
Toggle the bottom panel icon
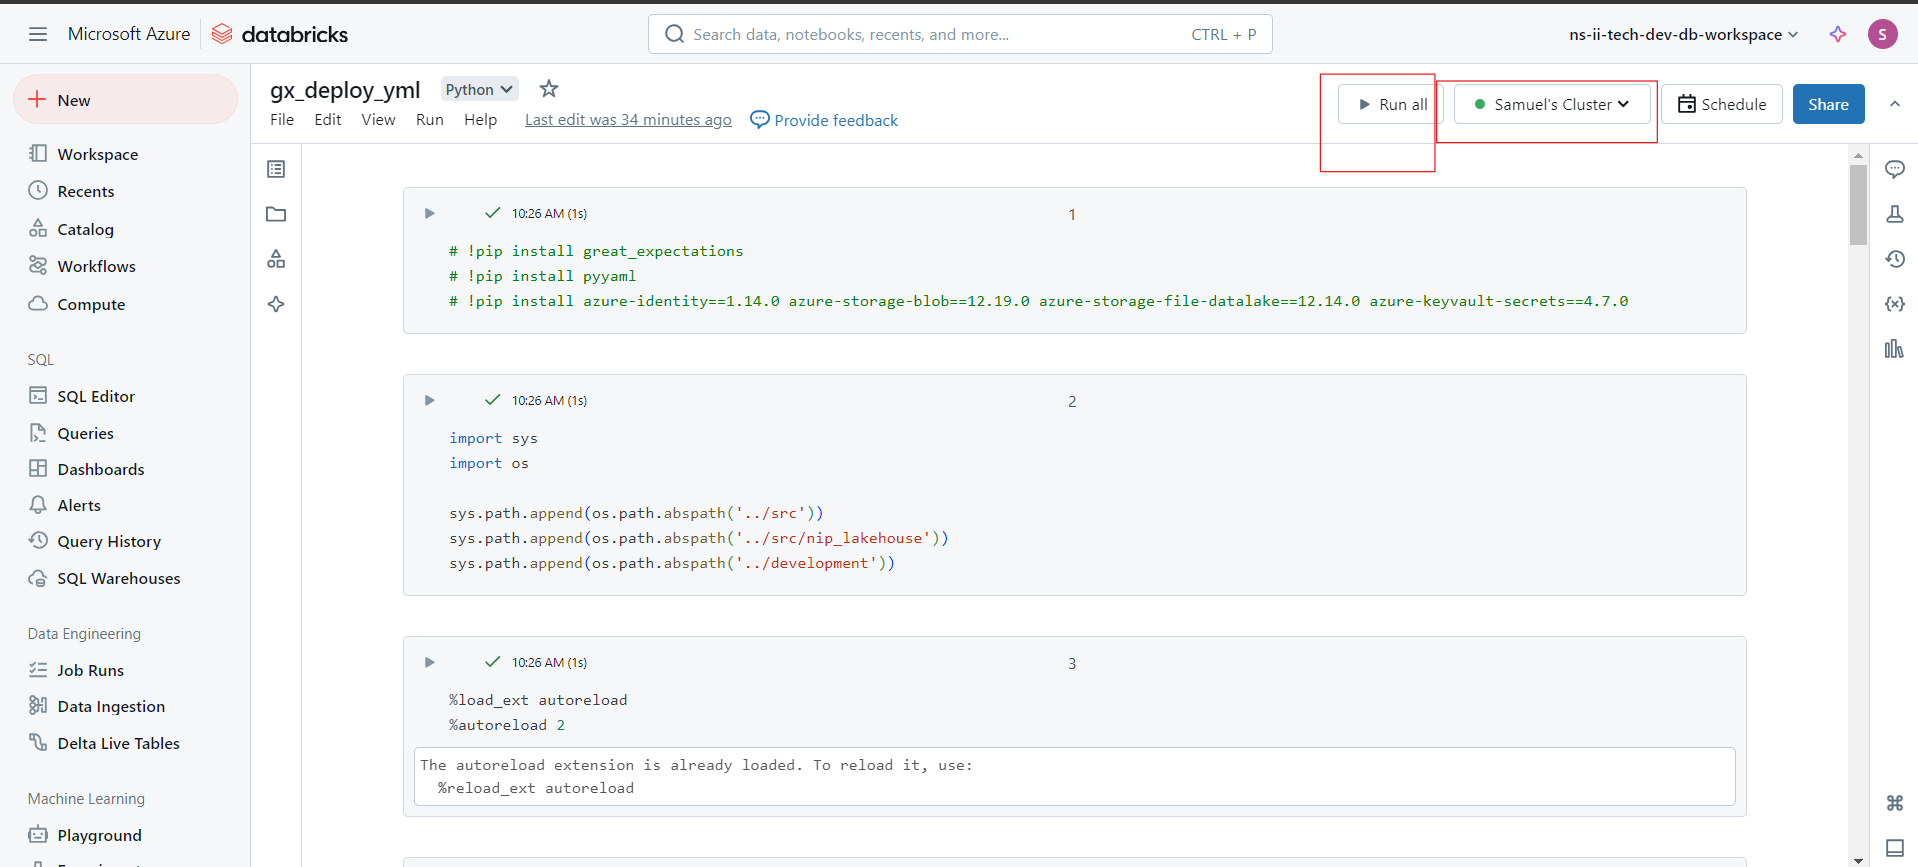tap(1894, 848)
